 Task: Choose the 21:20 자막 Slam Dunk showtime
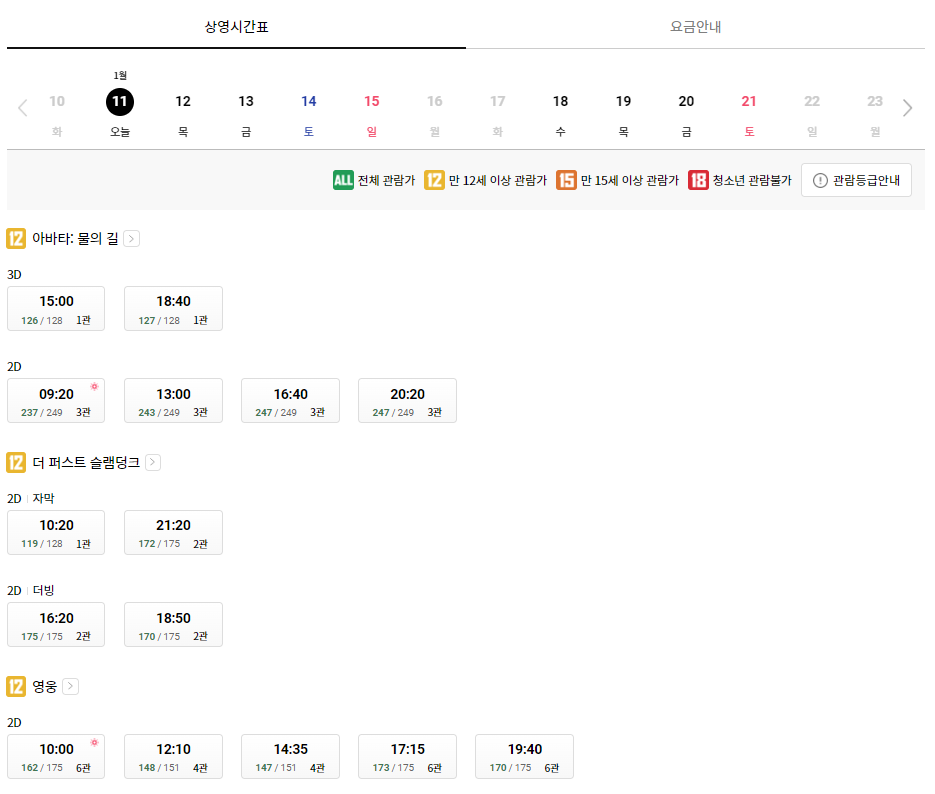click(x=173, y=532)
